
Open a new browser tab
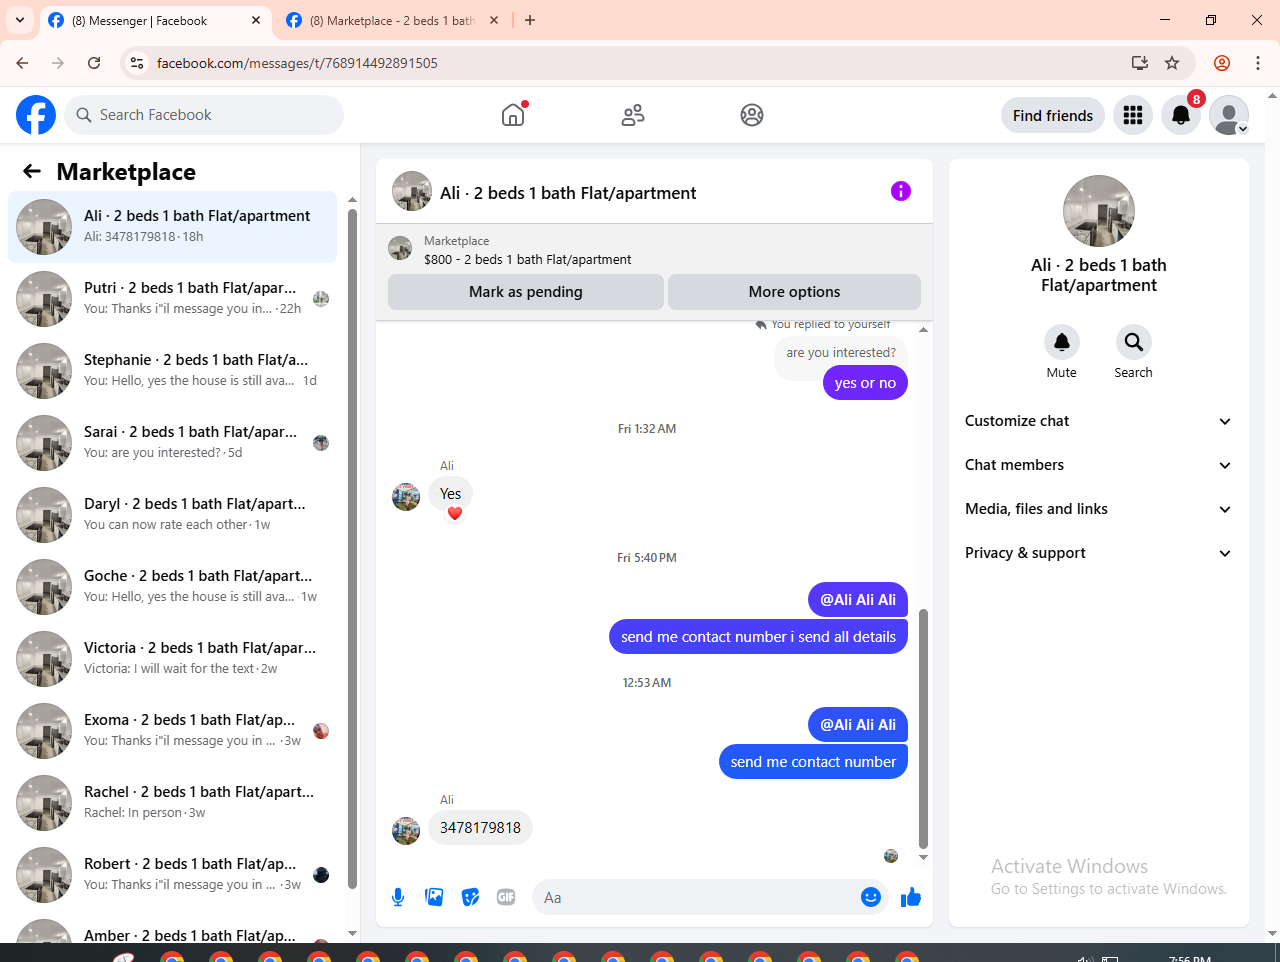click(530, 20)
